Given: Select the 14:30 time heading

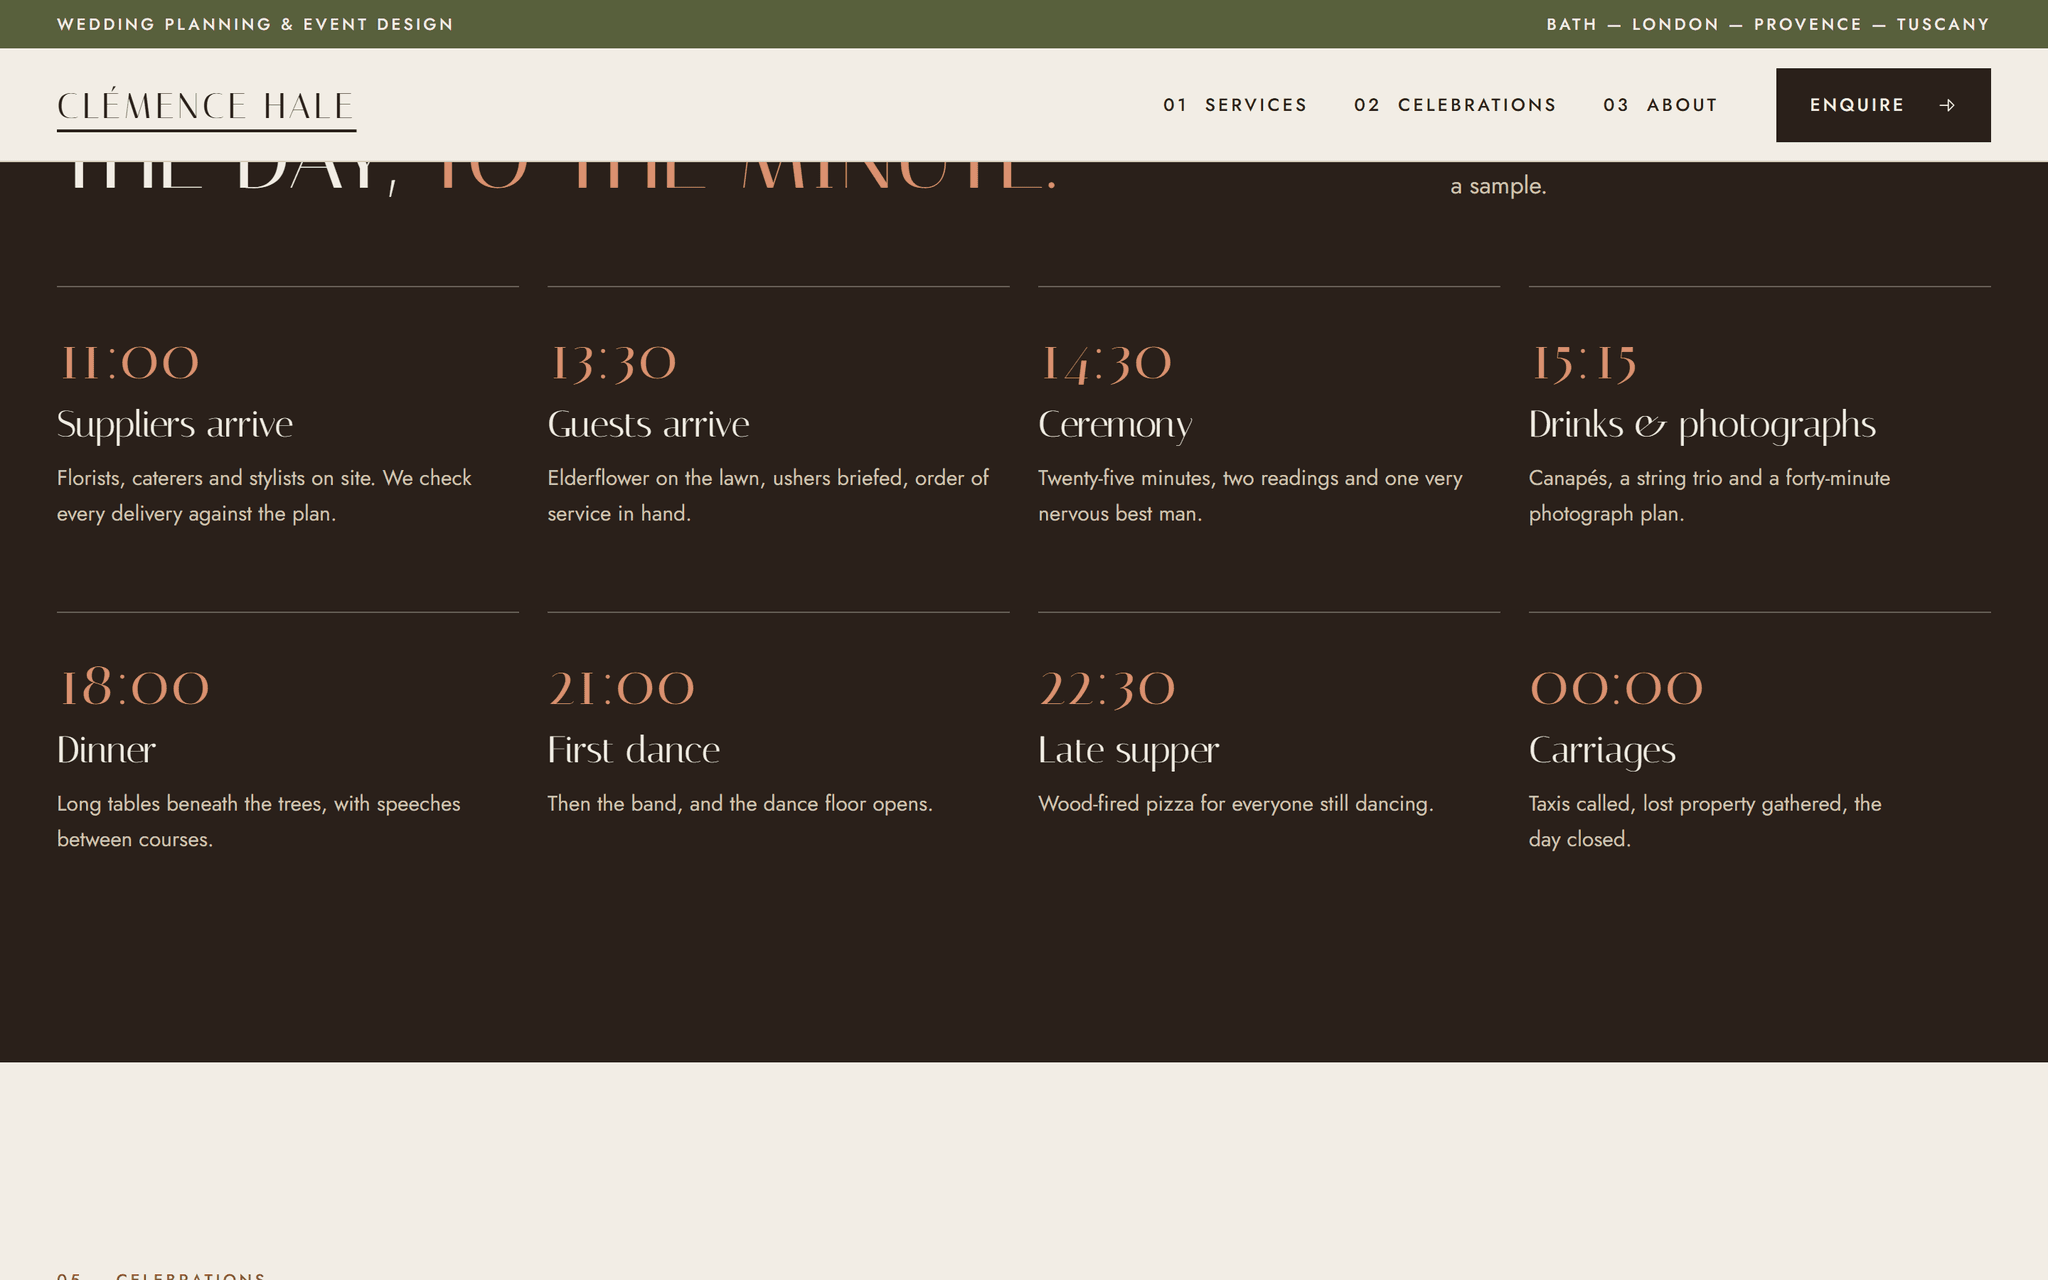Looking at the screenshot, I should (x=1105, y=364).
